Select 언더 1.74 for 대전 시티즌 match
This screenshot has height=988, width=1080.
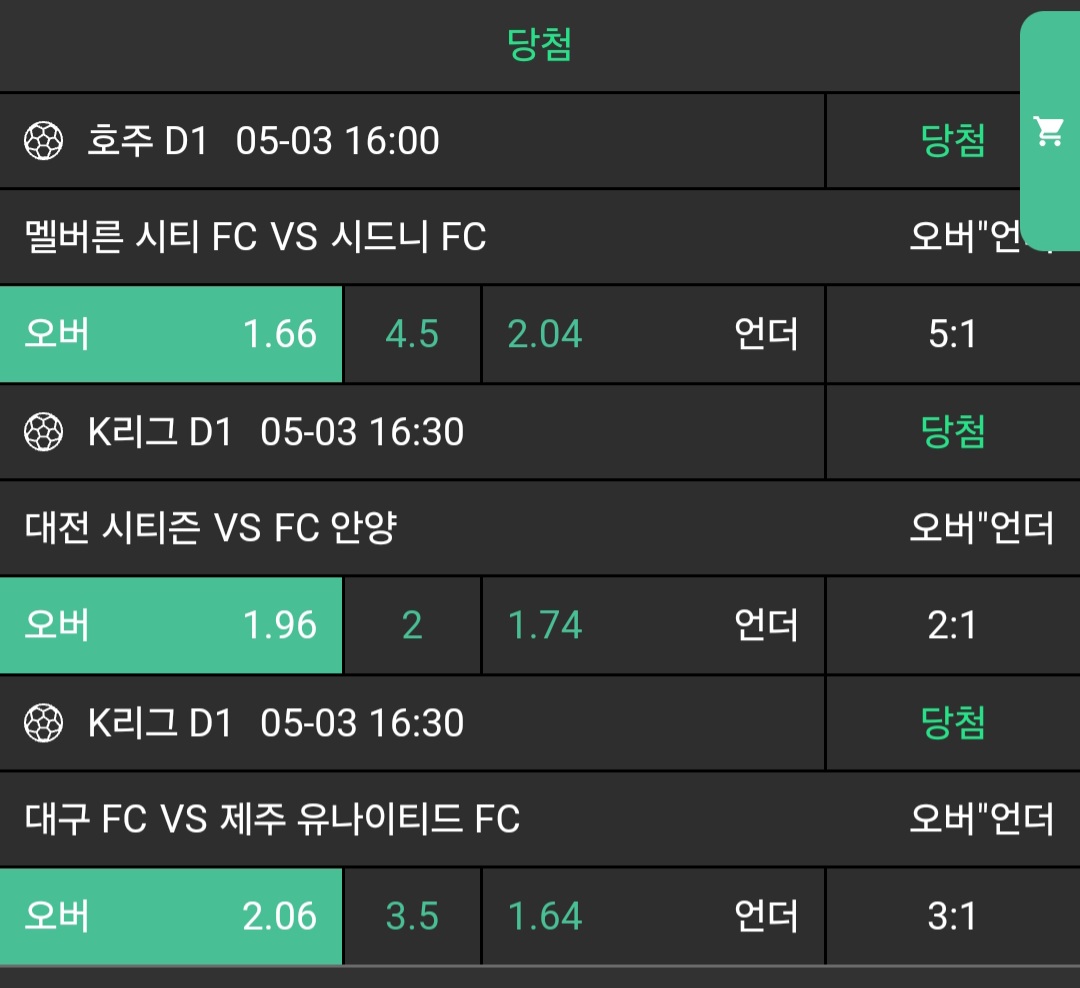tap(653, 625)
